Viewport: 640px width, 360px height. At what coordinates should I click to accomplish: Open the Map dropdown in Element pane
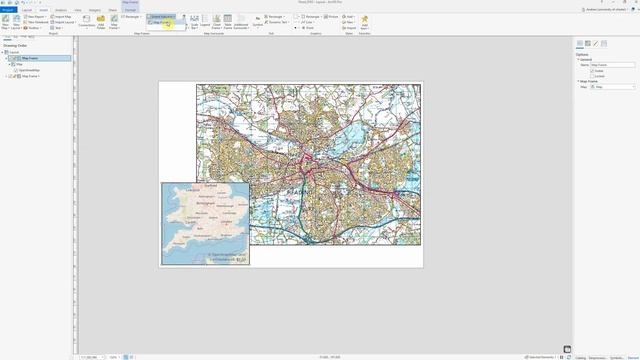pos(613,87)
